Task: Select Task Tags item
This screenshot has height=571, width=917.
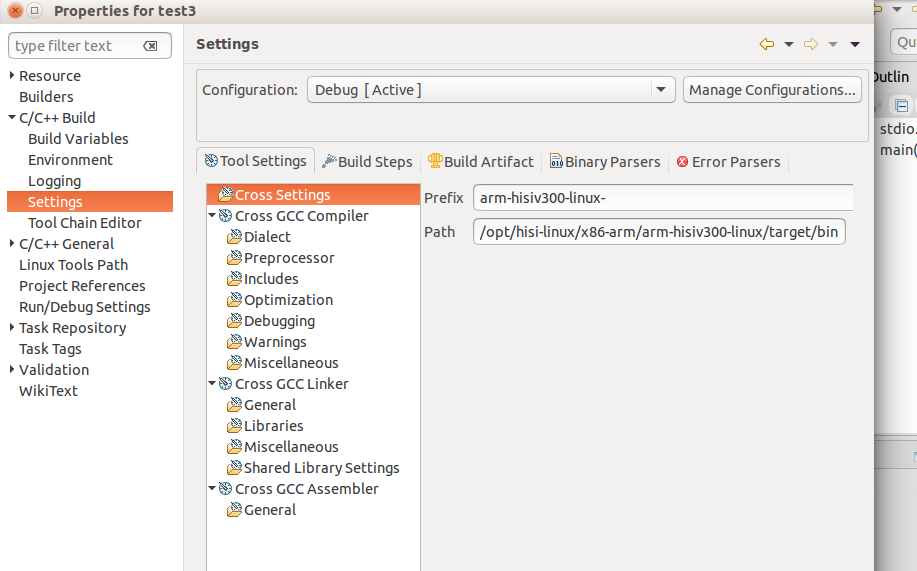Action: (50, 349)
